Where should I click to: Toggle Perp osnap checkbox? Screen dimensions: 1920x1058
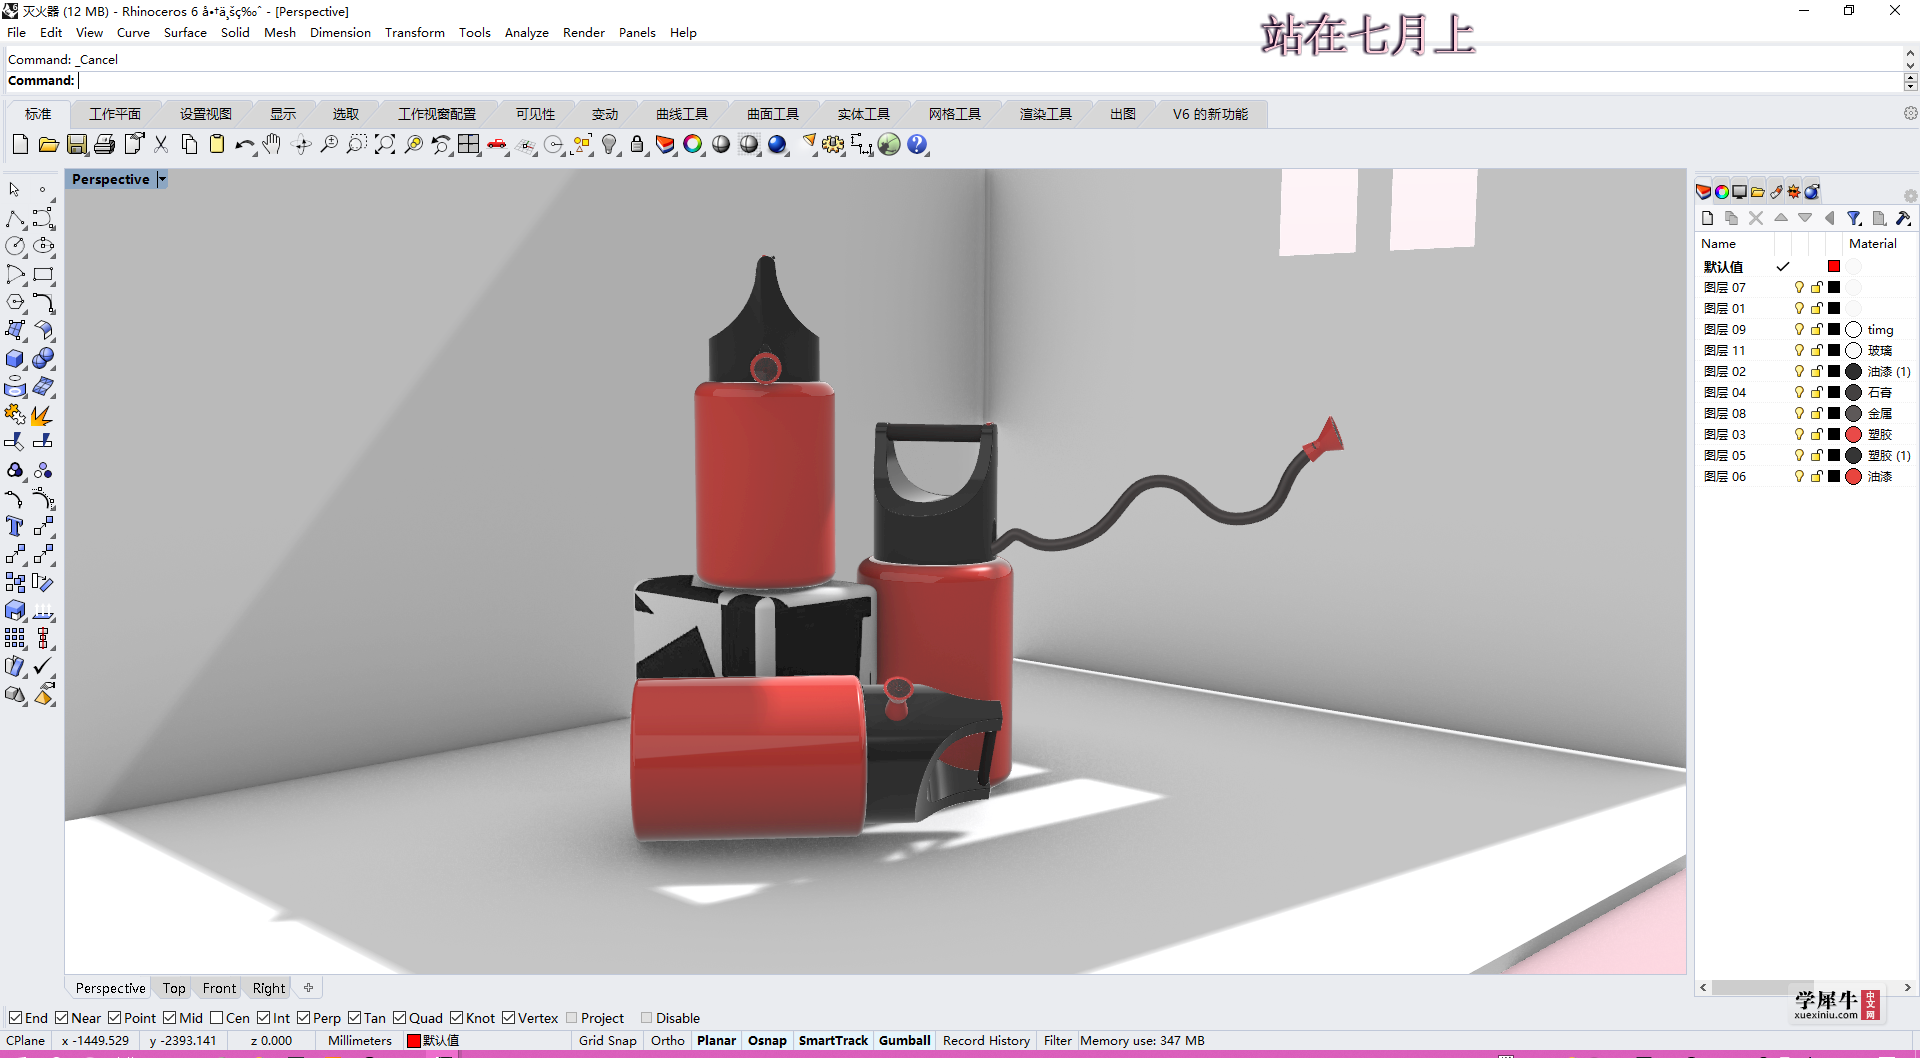[x=304, y=1018]
